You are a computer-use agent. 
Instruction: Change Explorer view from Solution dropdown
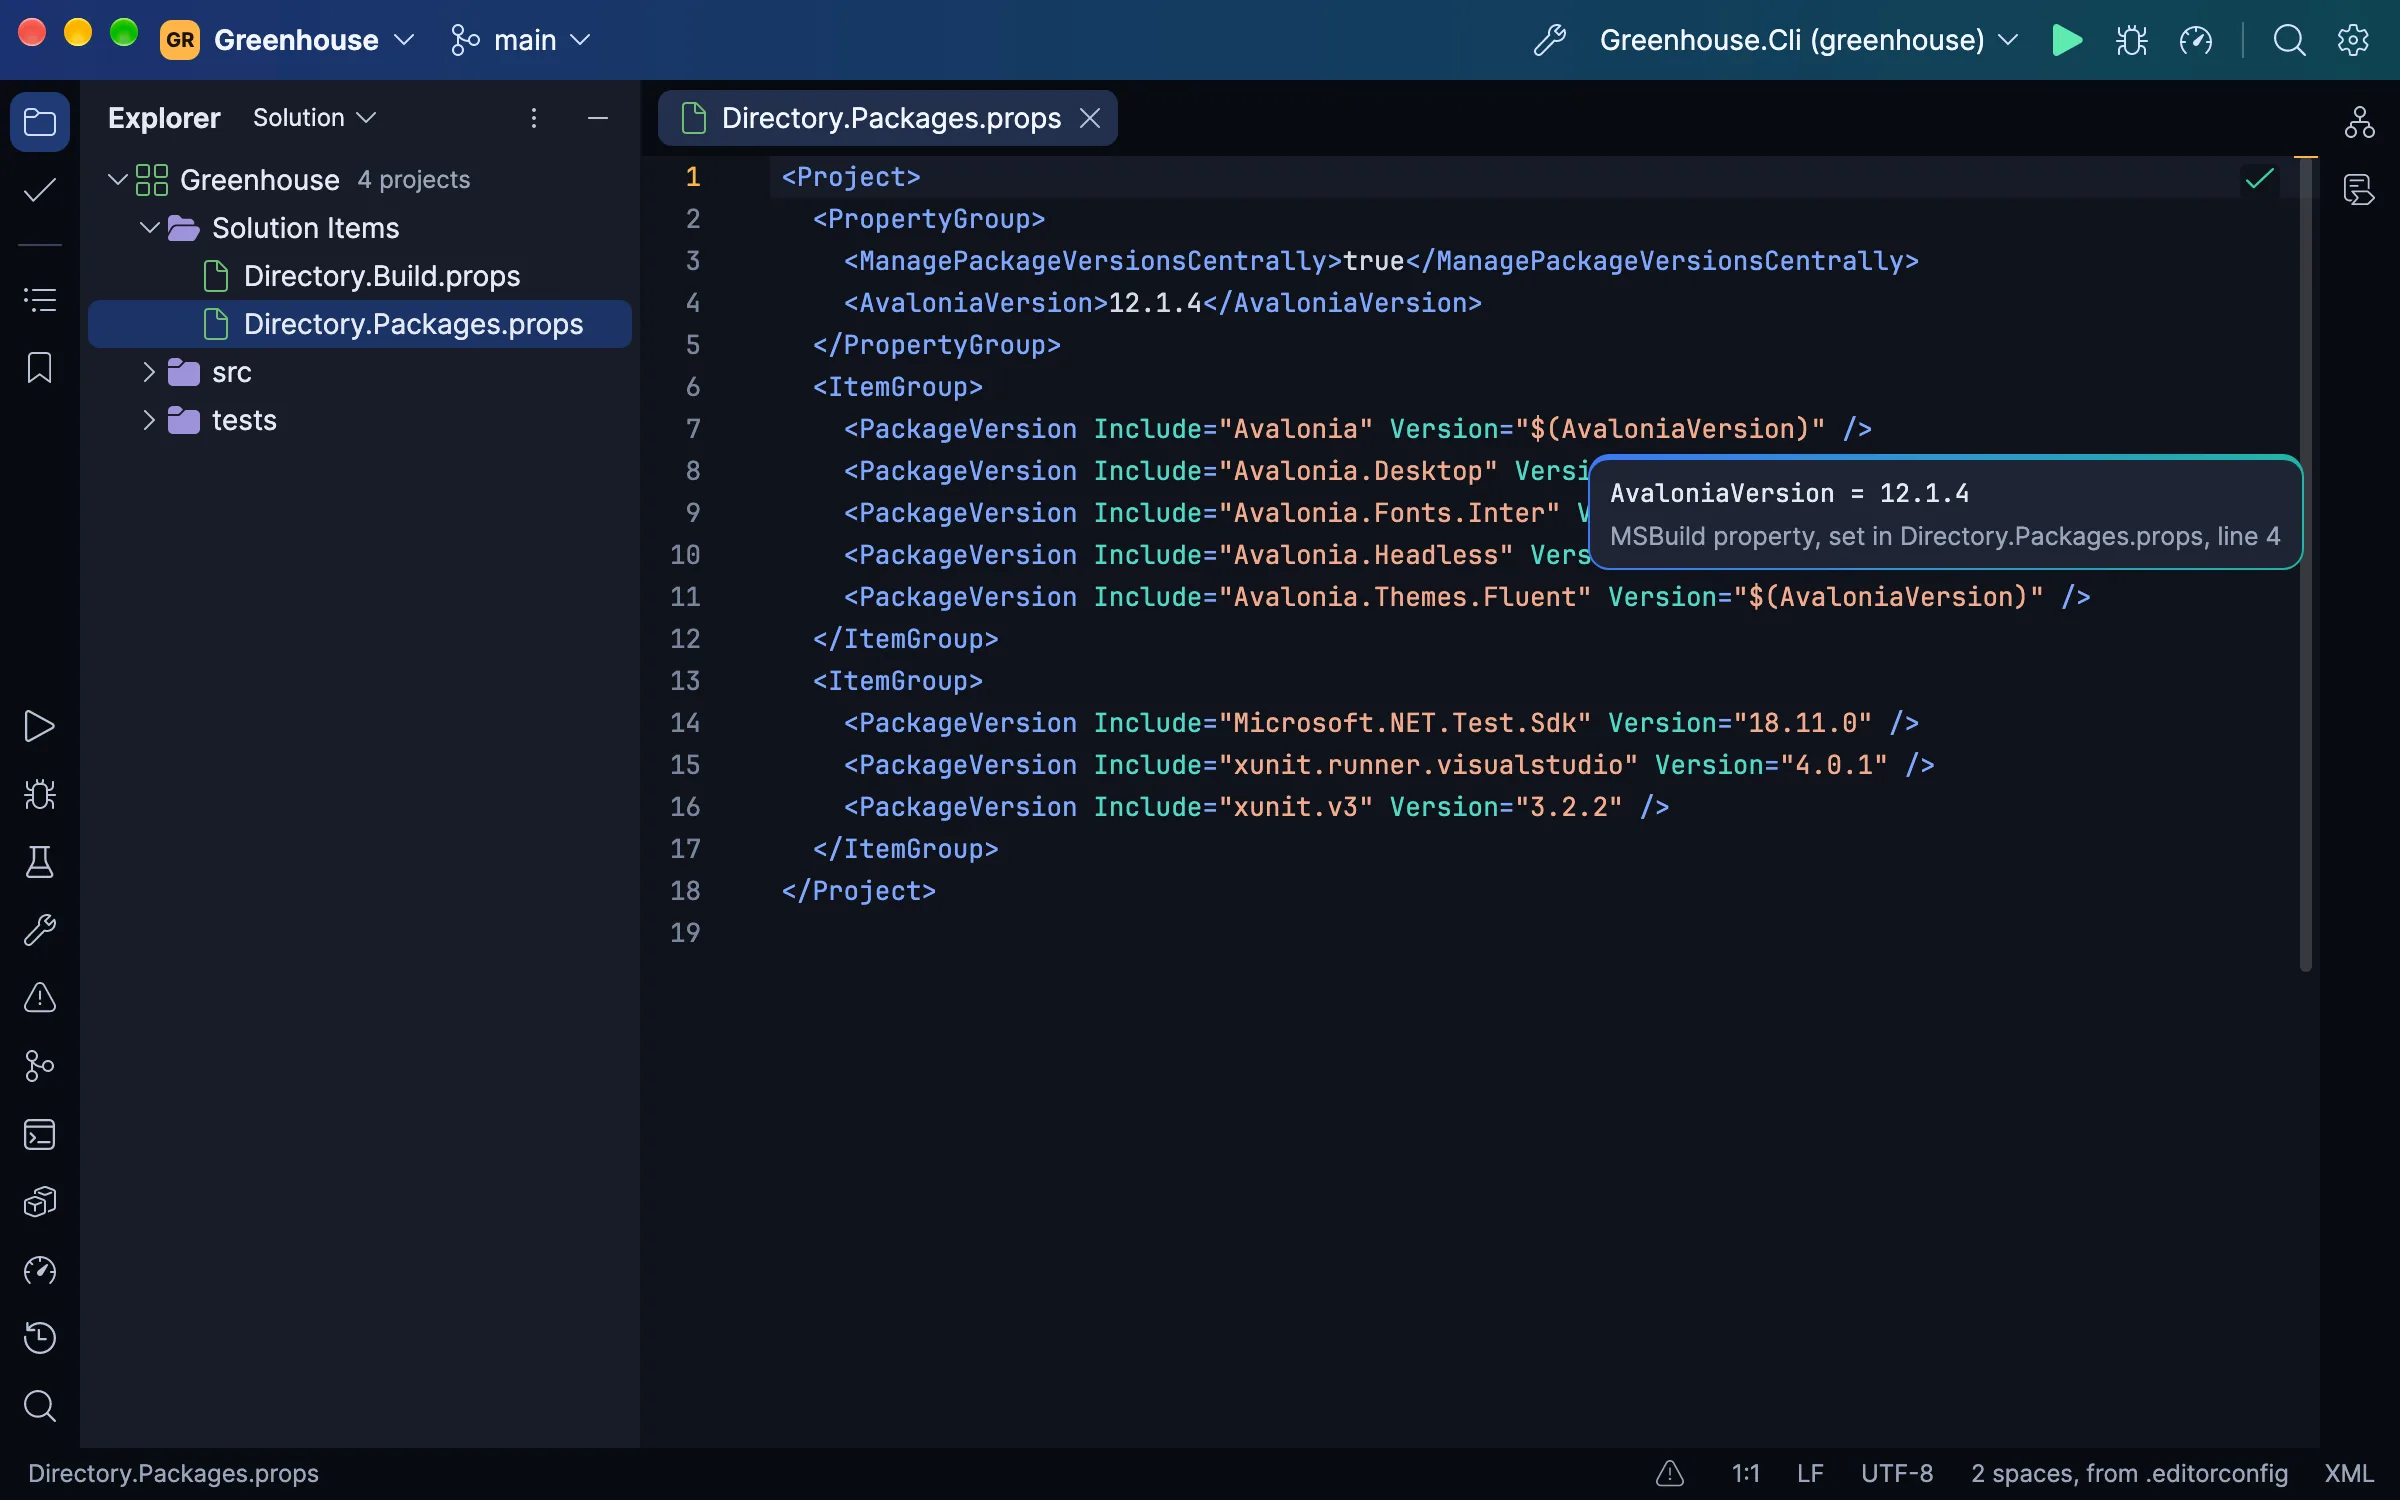314,118
